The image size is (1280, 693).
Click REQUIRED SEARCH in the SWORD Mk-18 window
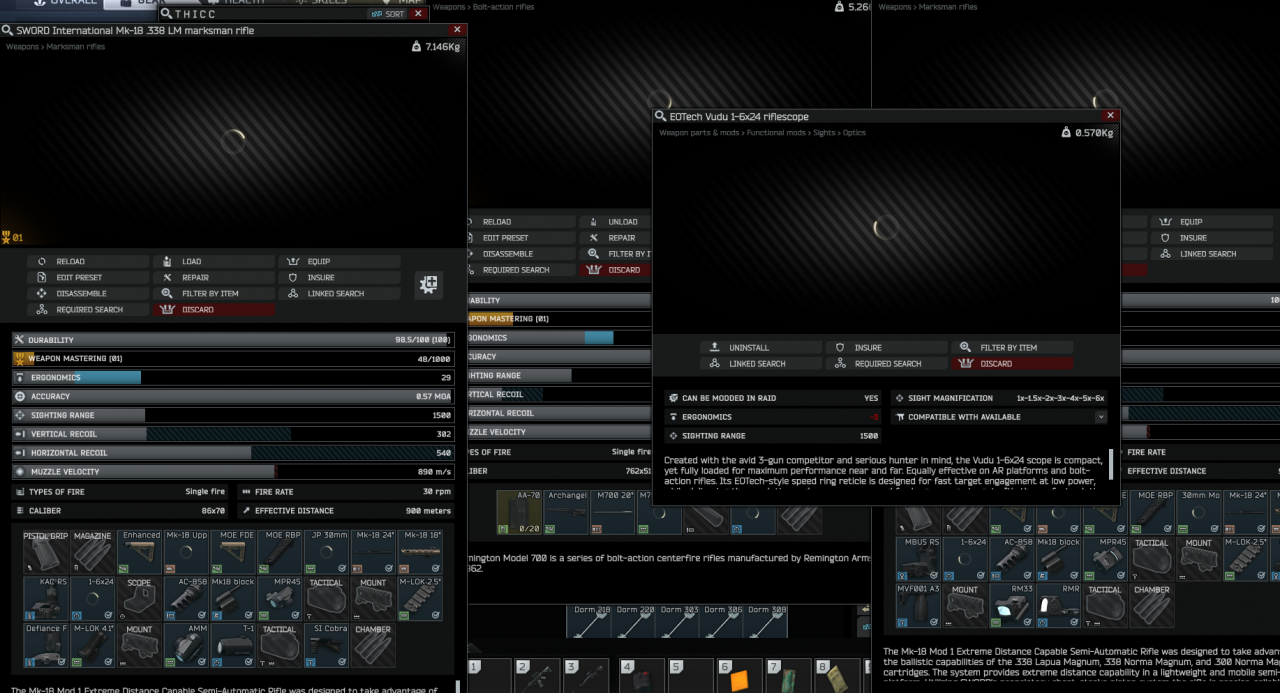point(88,310)
